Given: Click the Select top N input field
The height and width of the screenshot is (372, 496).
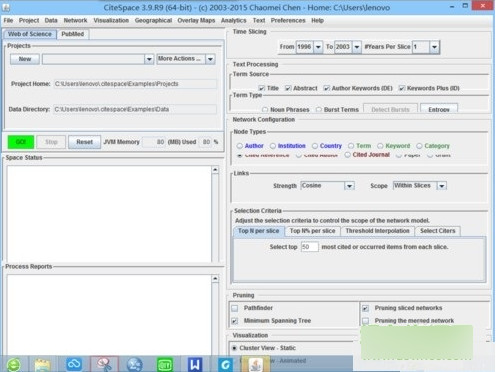Looking at the screenshot, I should [309, 247].
